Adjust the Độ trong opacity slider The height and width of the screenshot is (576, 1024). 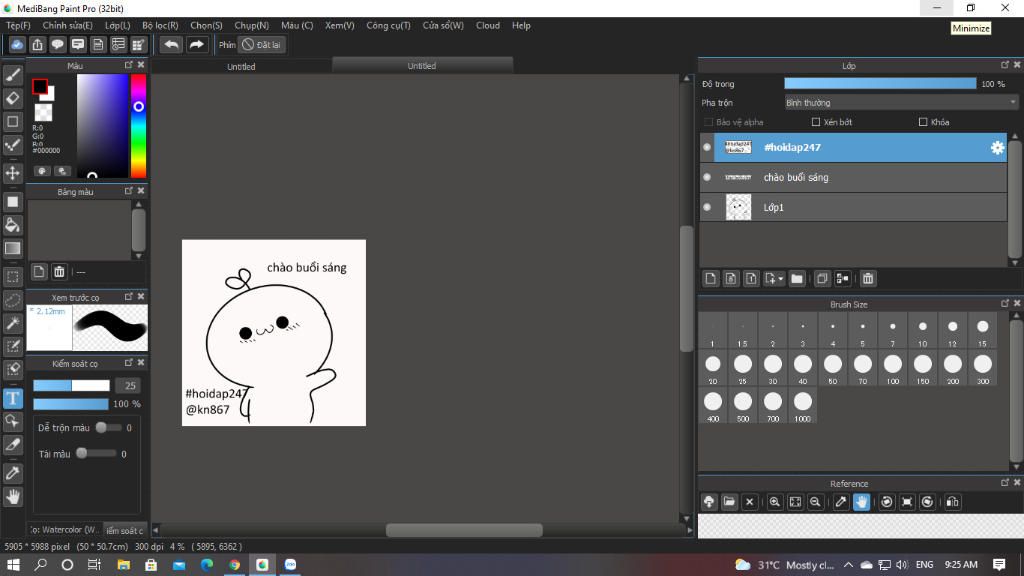coord(880,84)
